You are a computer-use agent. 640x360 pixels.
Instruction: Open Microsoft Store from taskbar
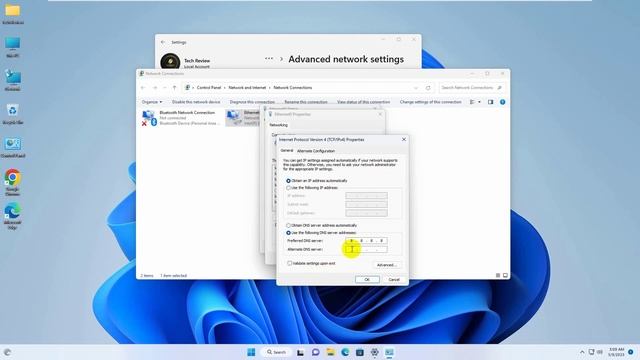pyautogui.click(x=360, y=352)
